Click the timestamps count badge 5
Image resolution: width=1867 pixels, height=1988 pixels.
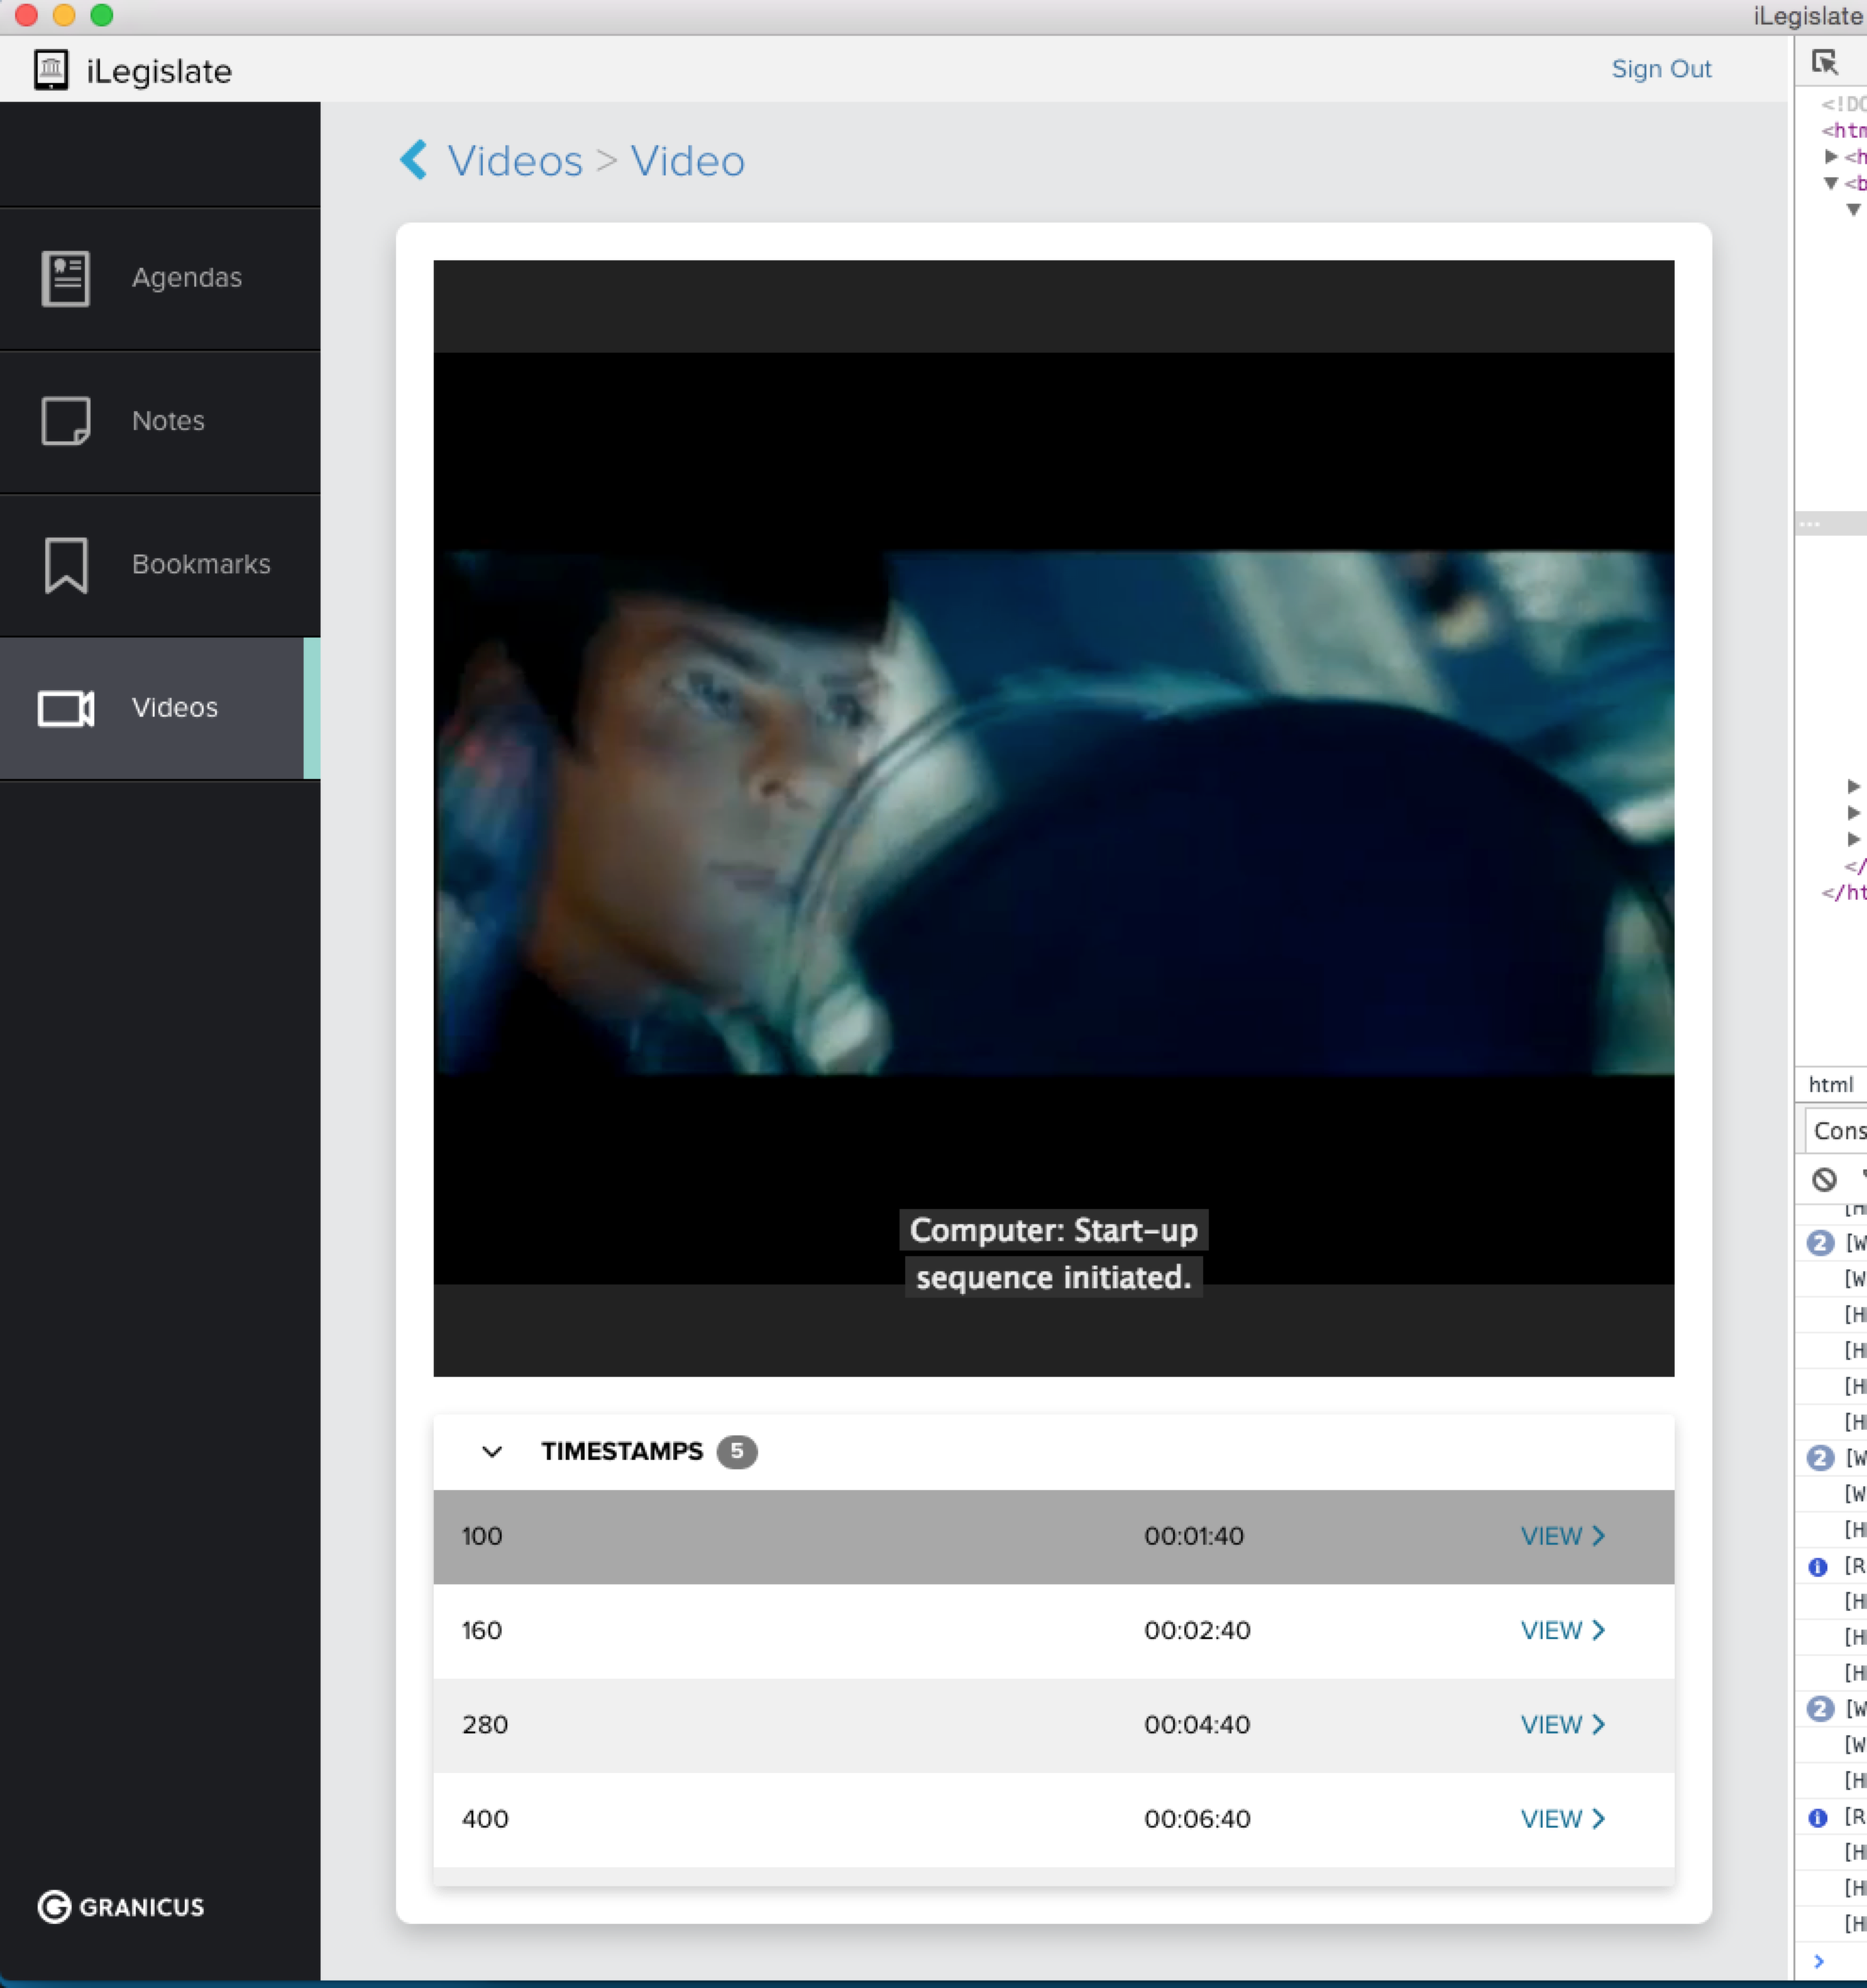pyautogui.click(x=737, y=1451)
